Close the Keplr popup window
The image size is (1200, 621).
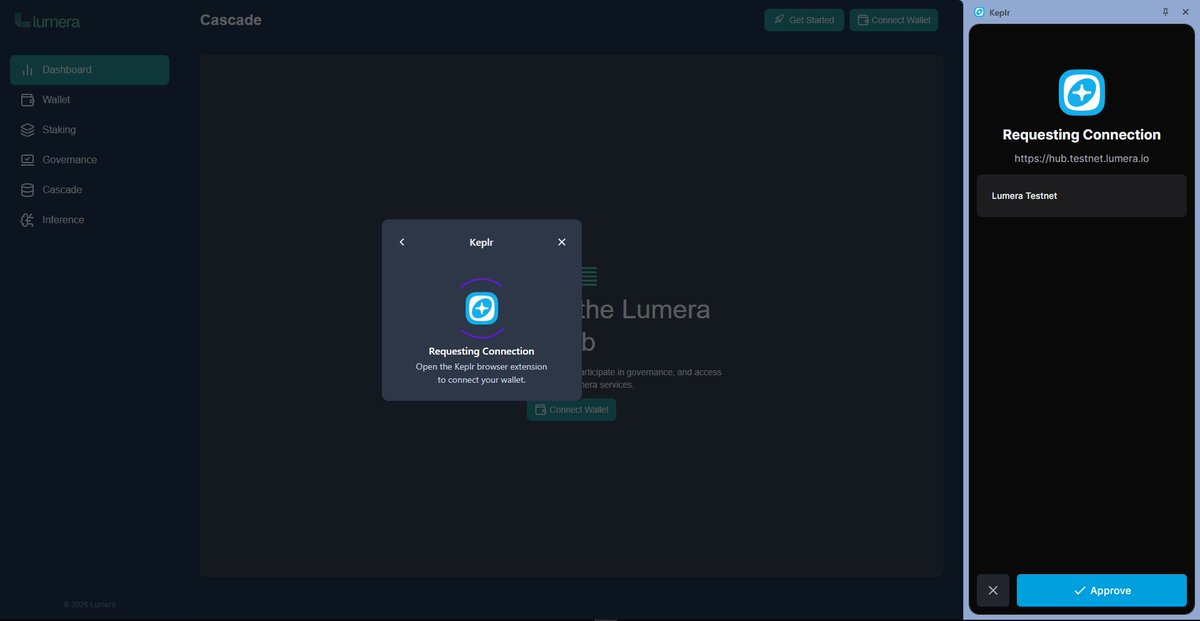tap(1187, 12)
